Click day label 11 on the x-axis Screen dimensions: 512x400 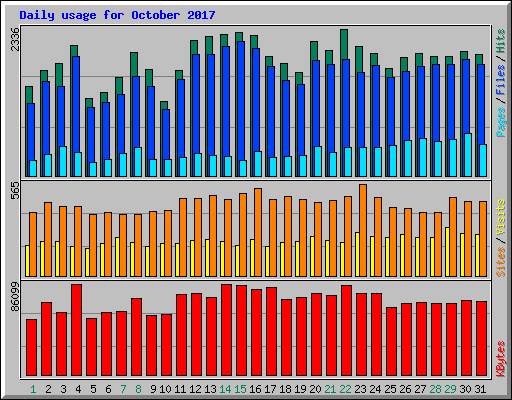[180, 389]
